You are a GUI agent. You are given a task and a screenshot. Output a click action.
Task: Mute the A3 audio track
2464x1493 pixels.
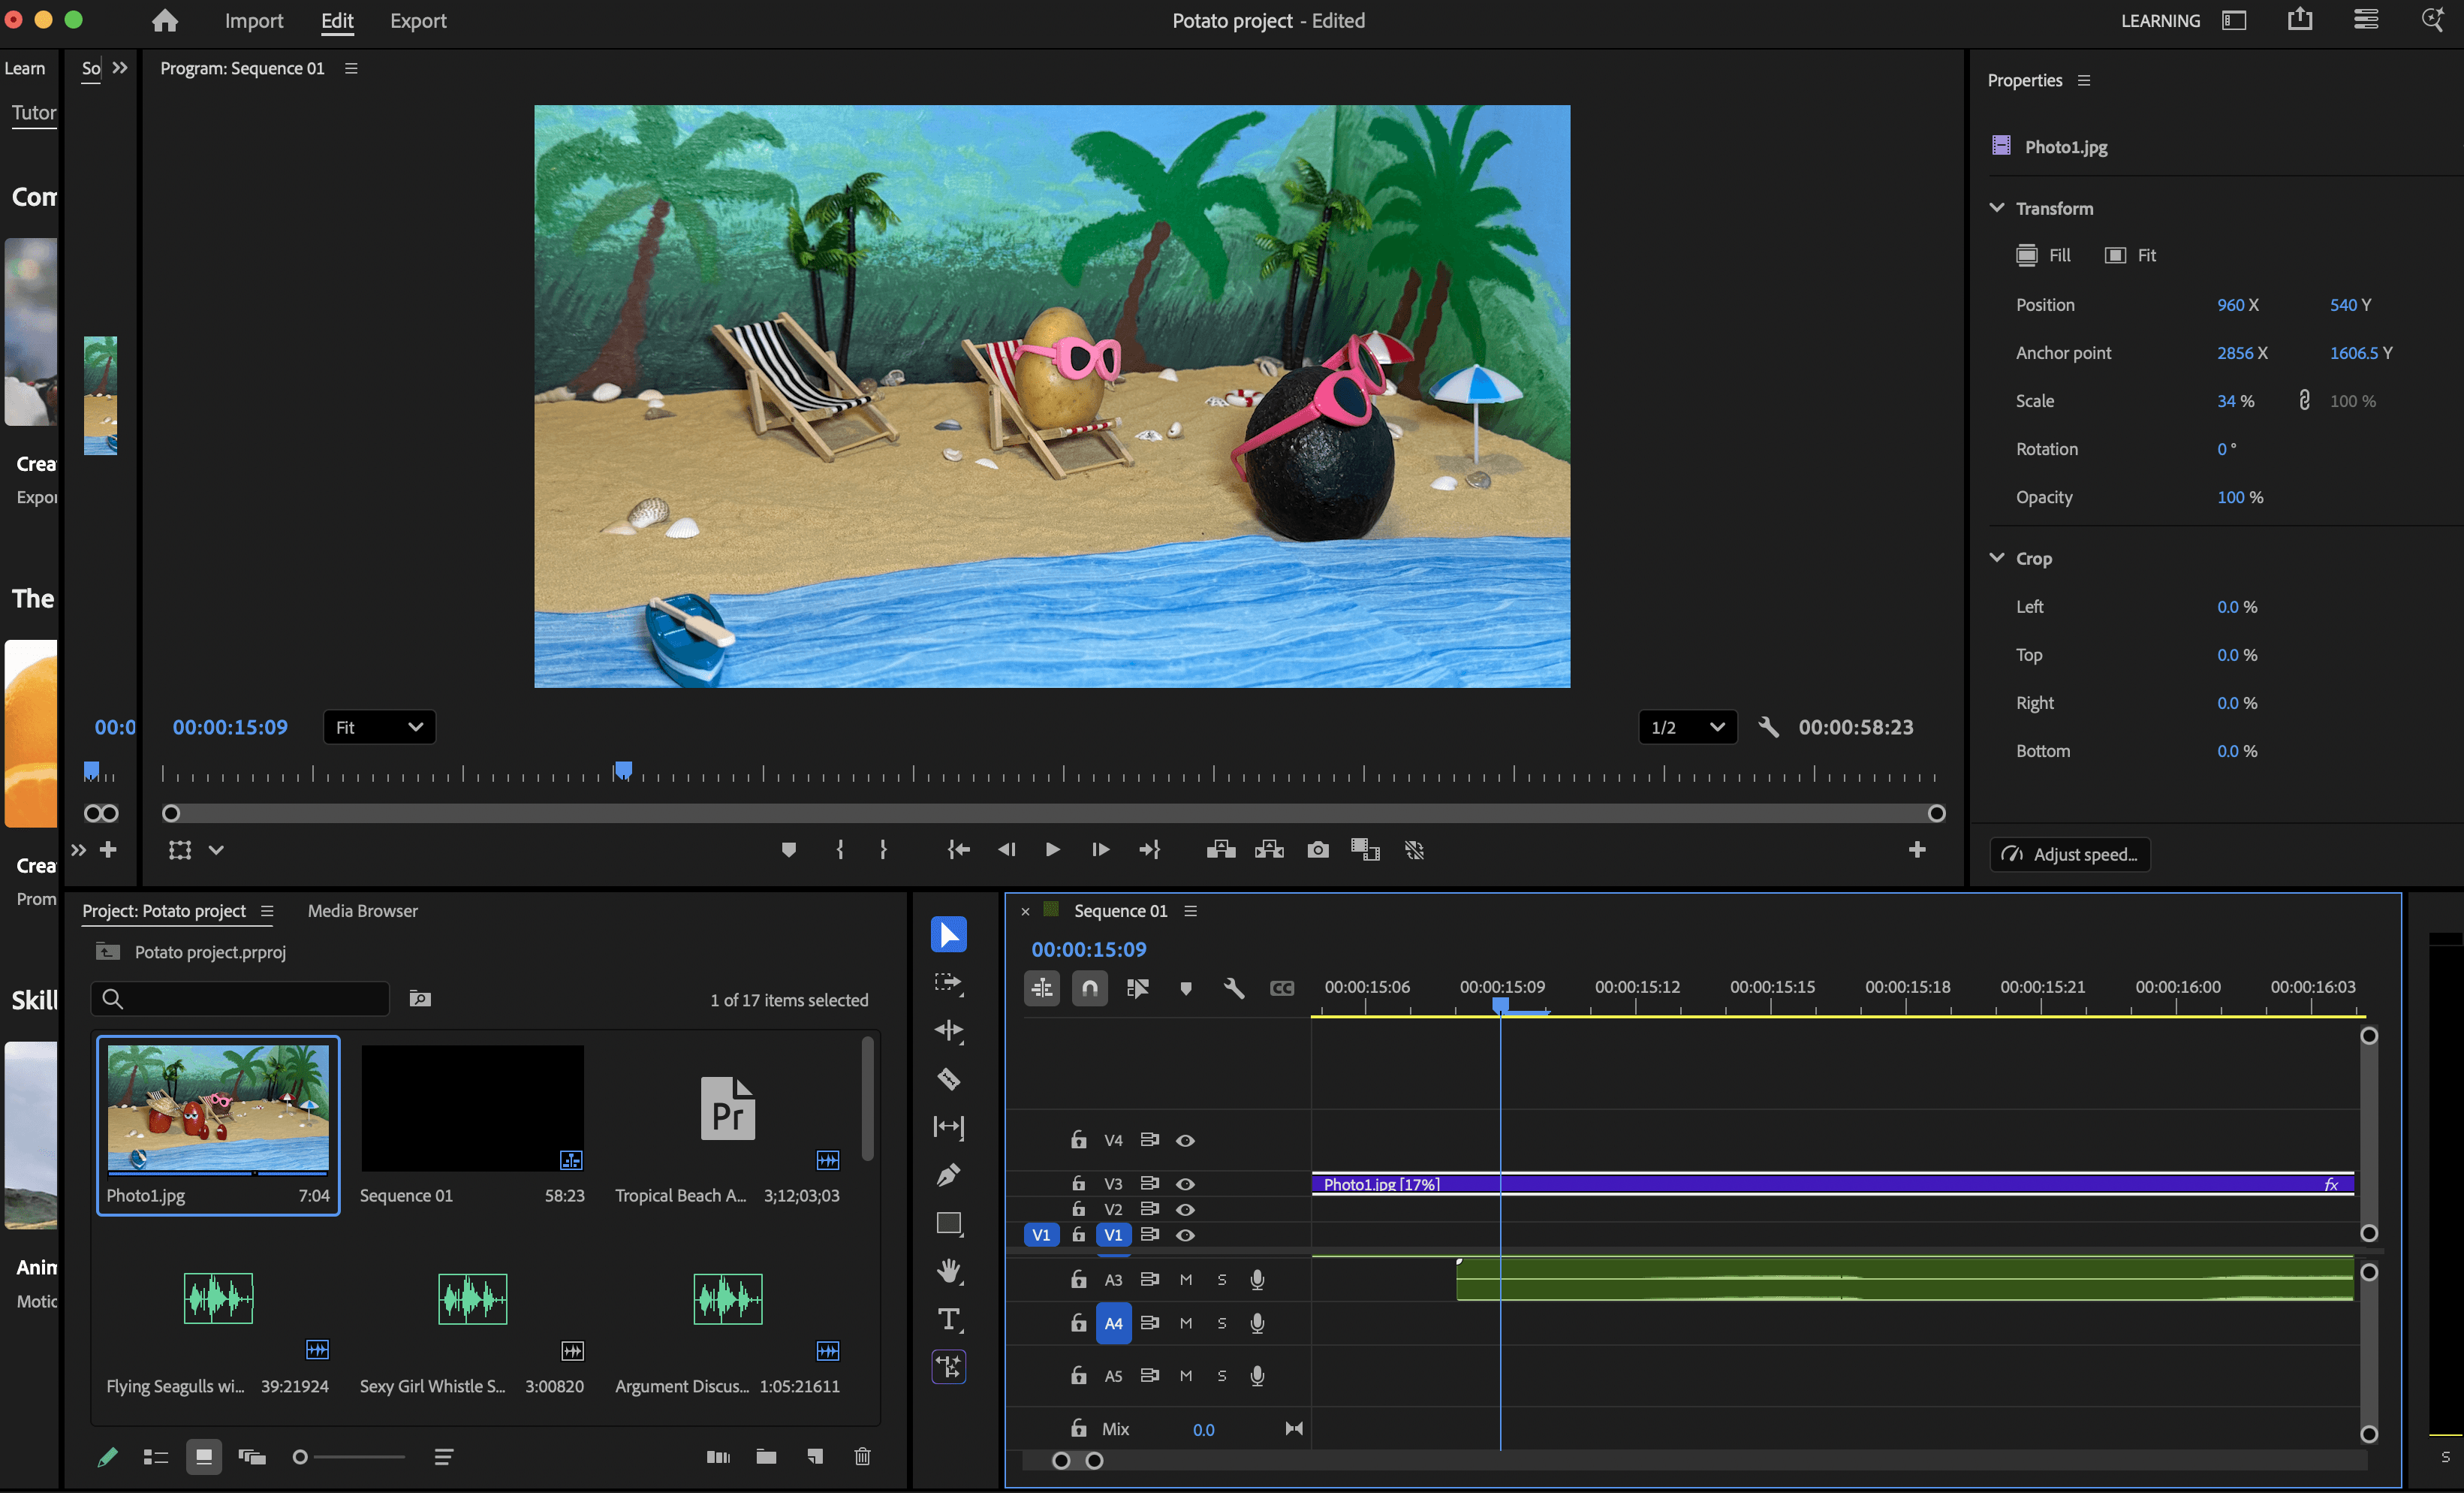pyautogui.click(x=1185, y=1279)
